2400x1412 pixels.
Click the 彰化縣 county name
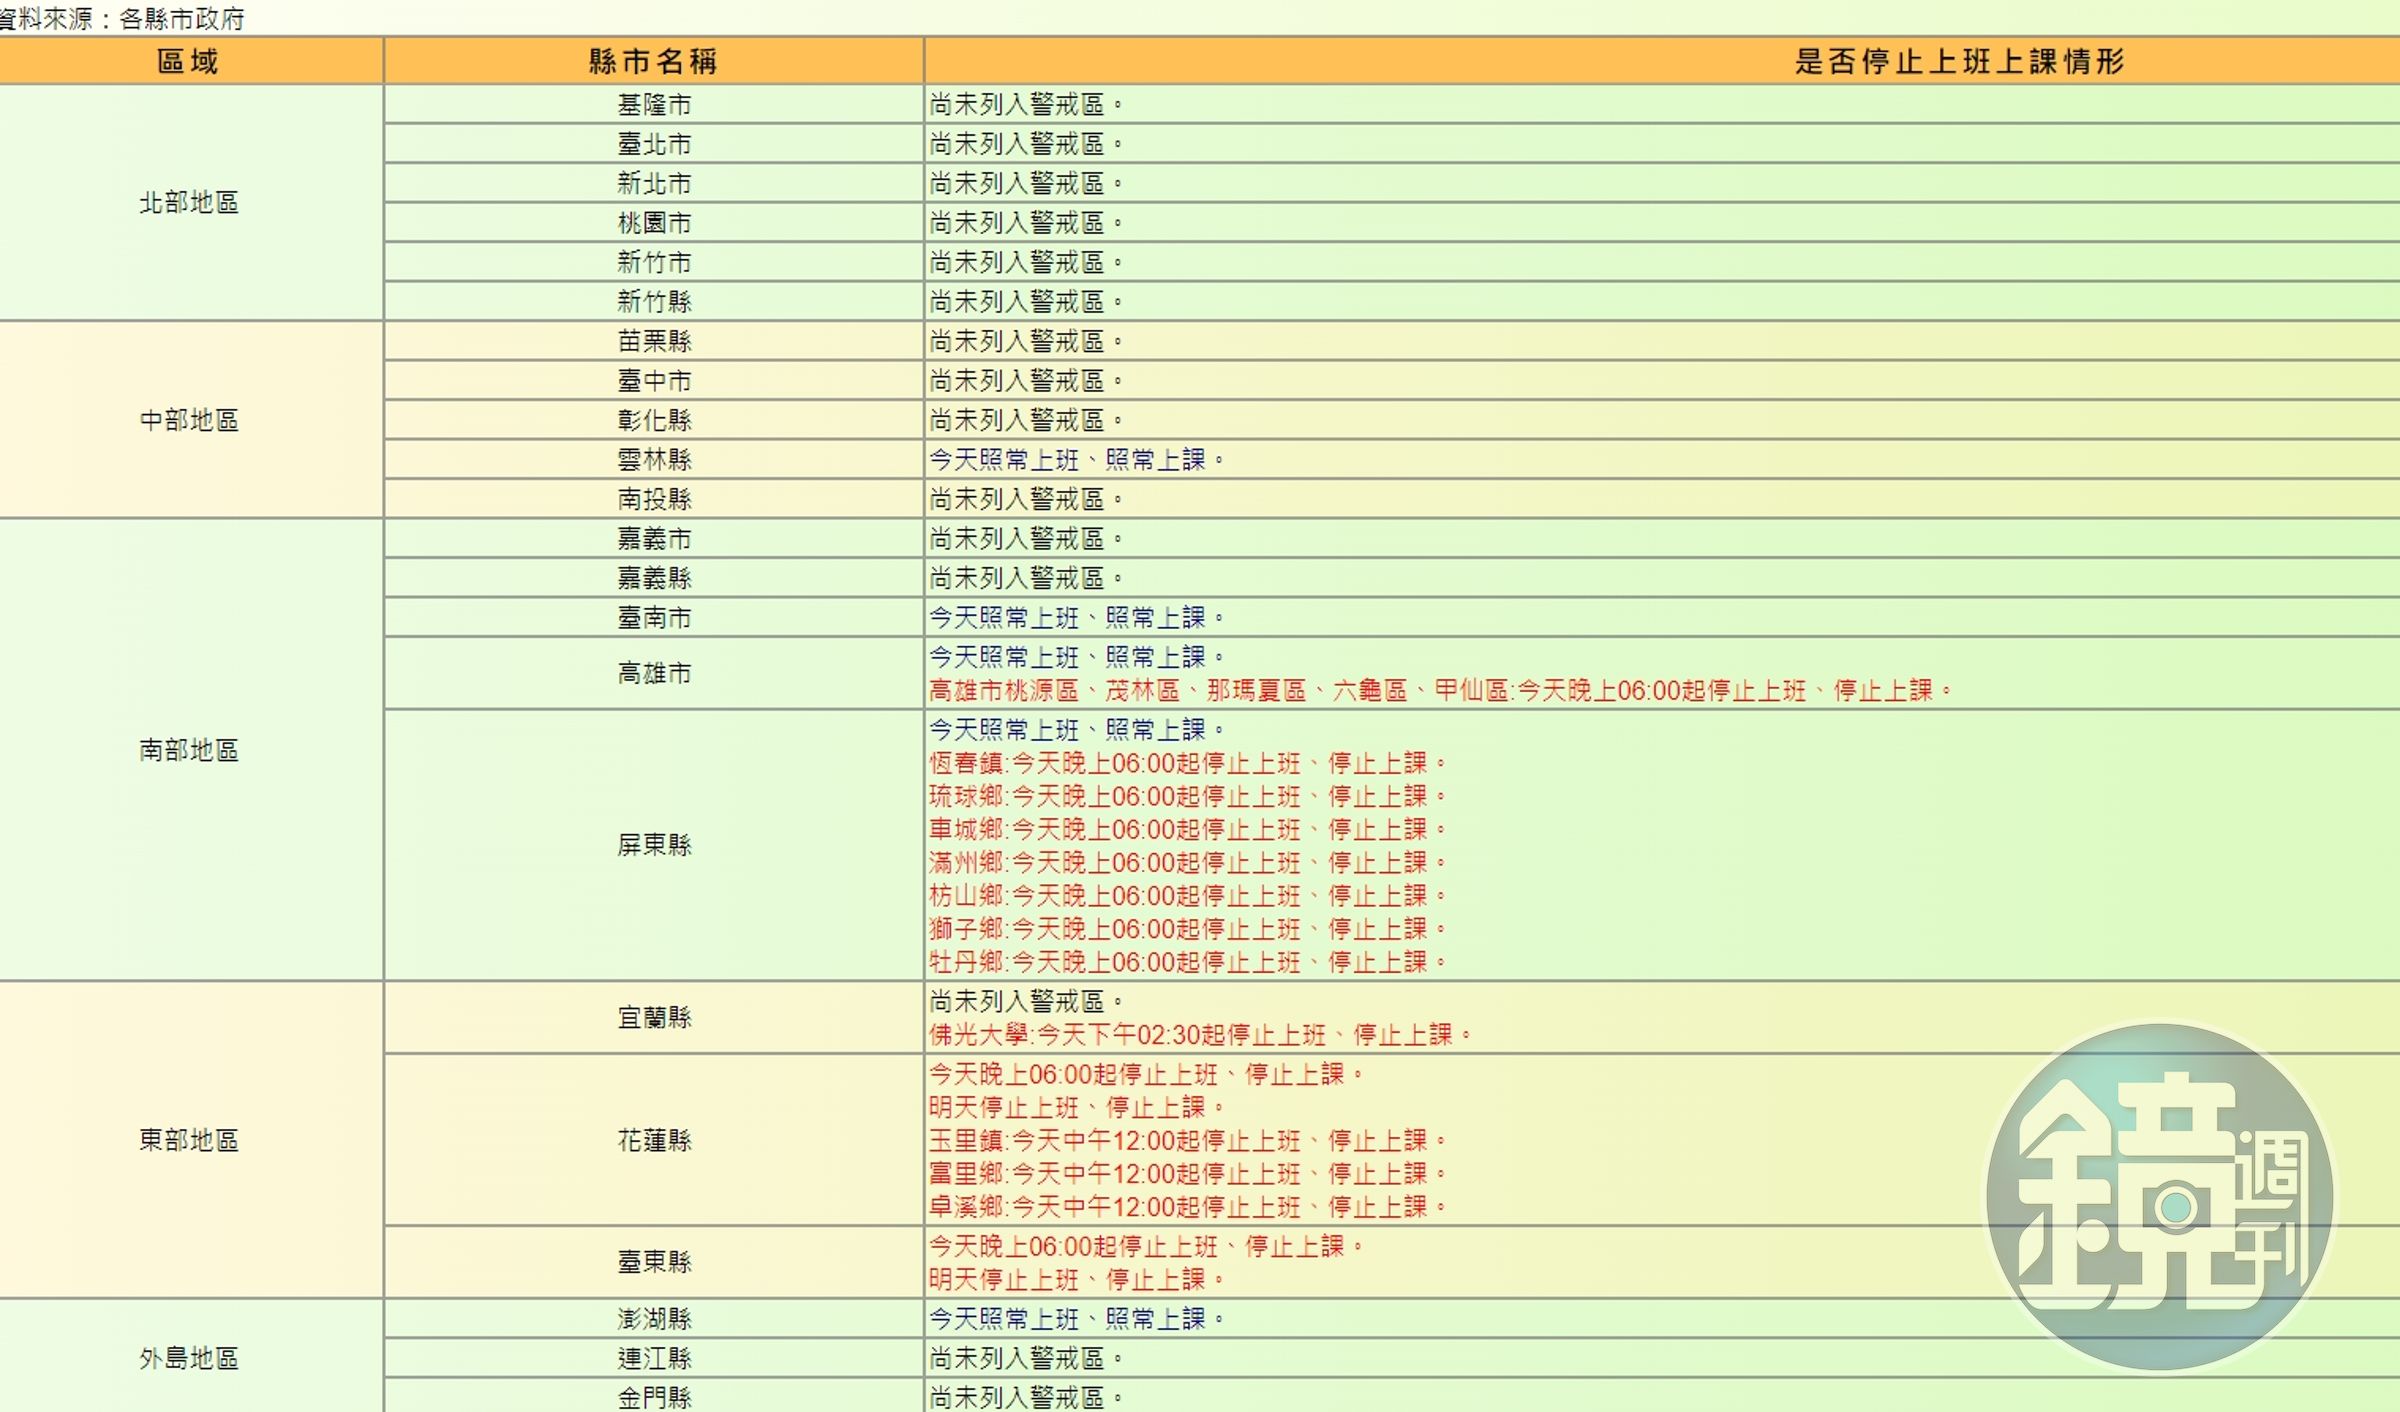pyautogui.click(x=654, y=420)
